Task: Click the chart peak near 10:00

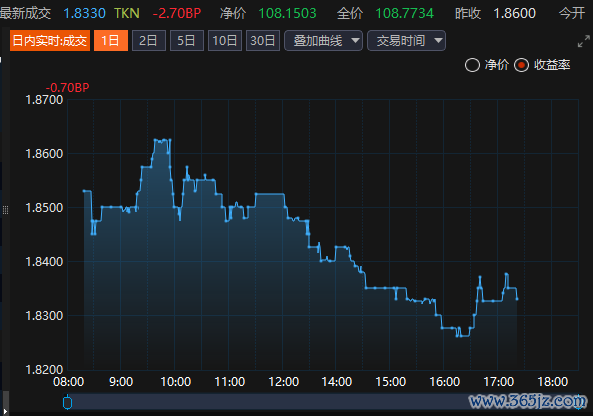Action: click(x=162, y=140)
